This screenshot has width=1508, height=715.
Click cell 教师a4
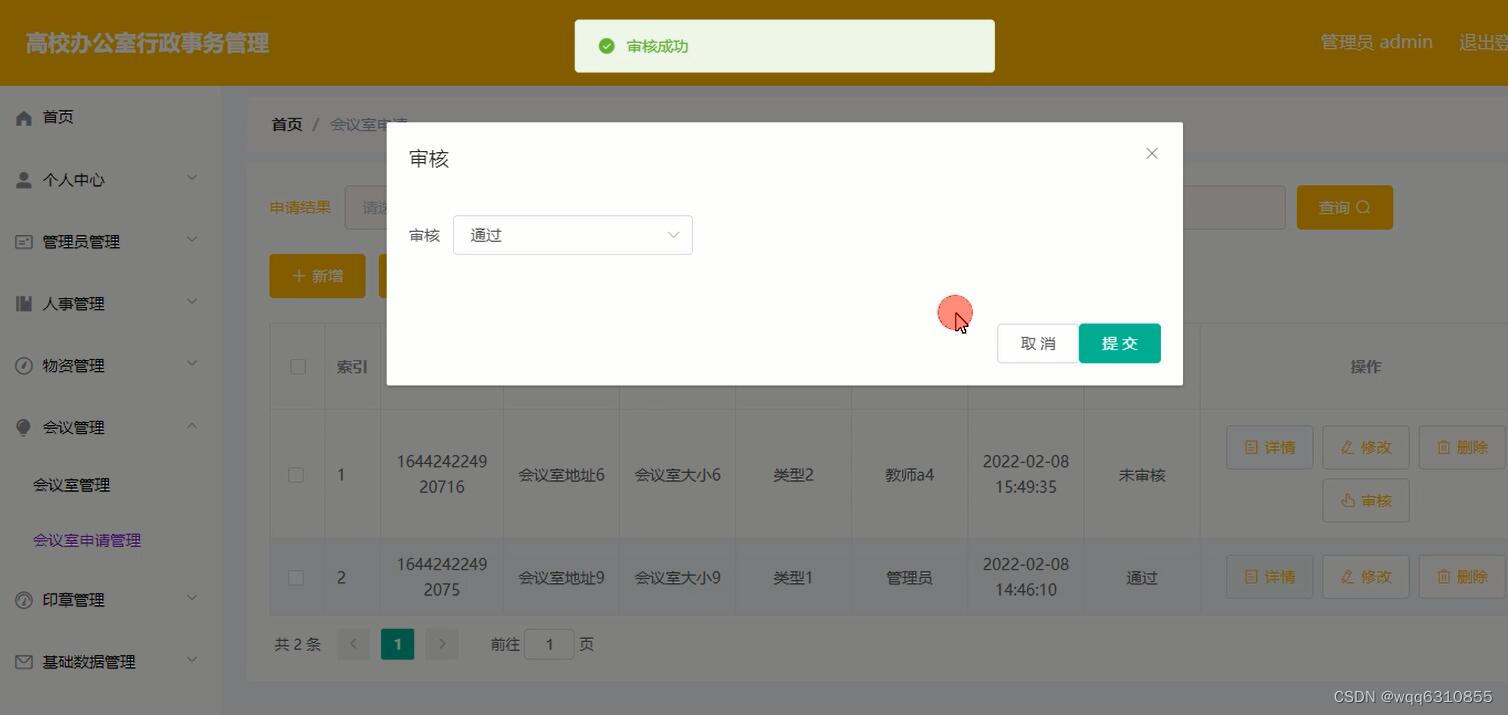point(910,475)
